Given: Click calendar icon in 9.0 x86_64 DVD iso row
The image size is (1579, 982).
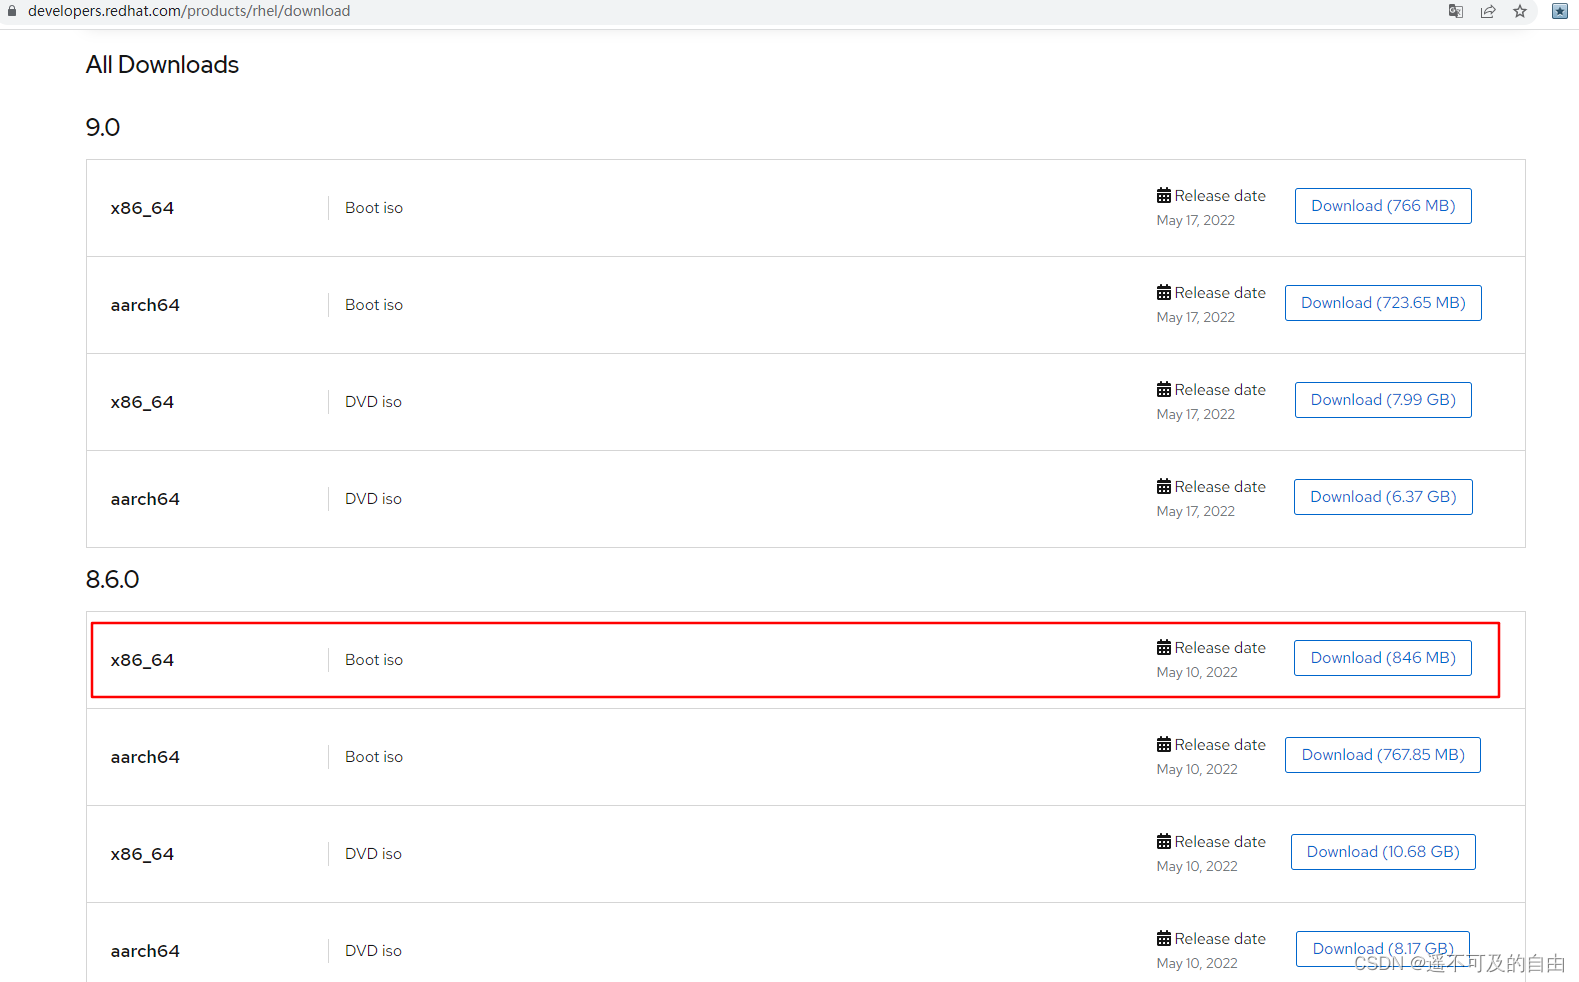Looking at the screenshot, I should click(x=1164, y=389).
